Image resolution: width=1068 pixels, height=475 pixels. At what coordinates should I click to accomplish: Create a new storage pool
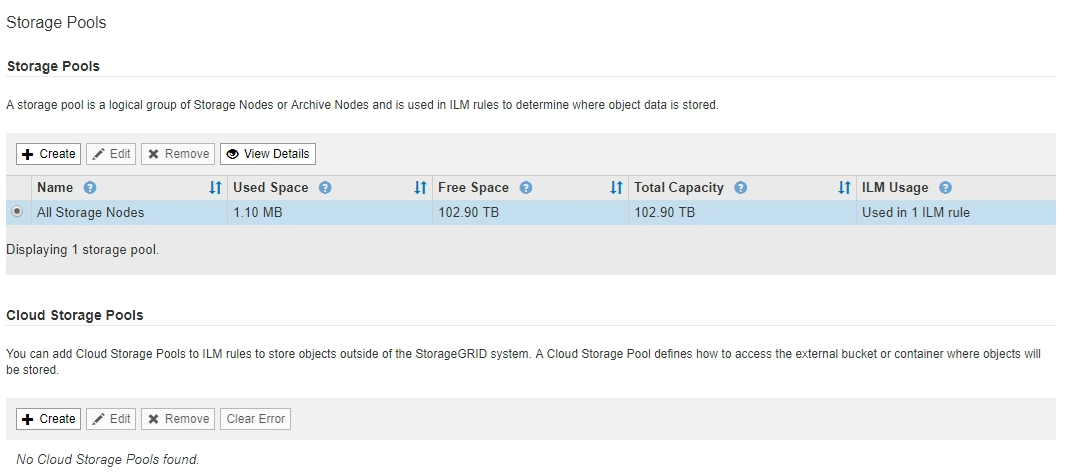[49, 154]
